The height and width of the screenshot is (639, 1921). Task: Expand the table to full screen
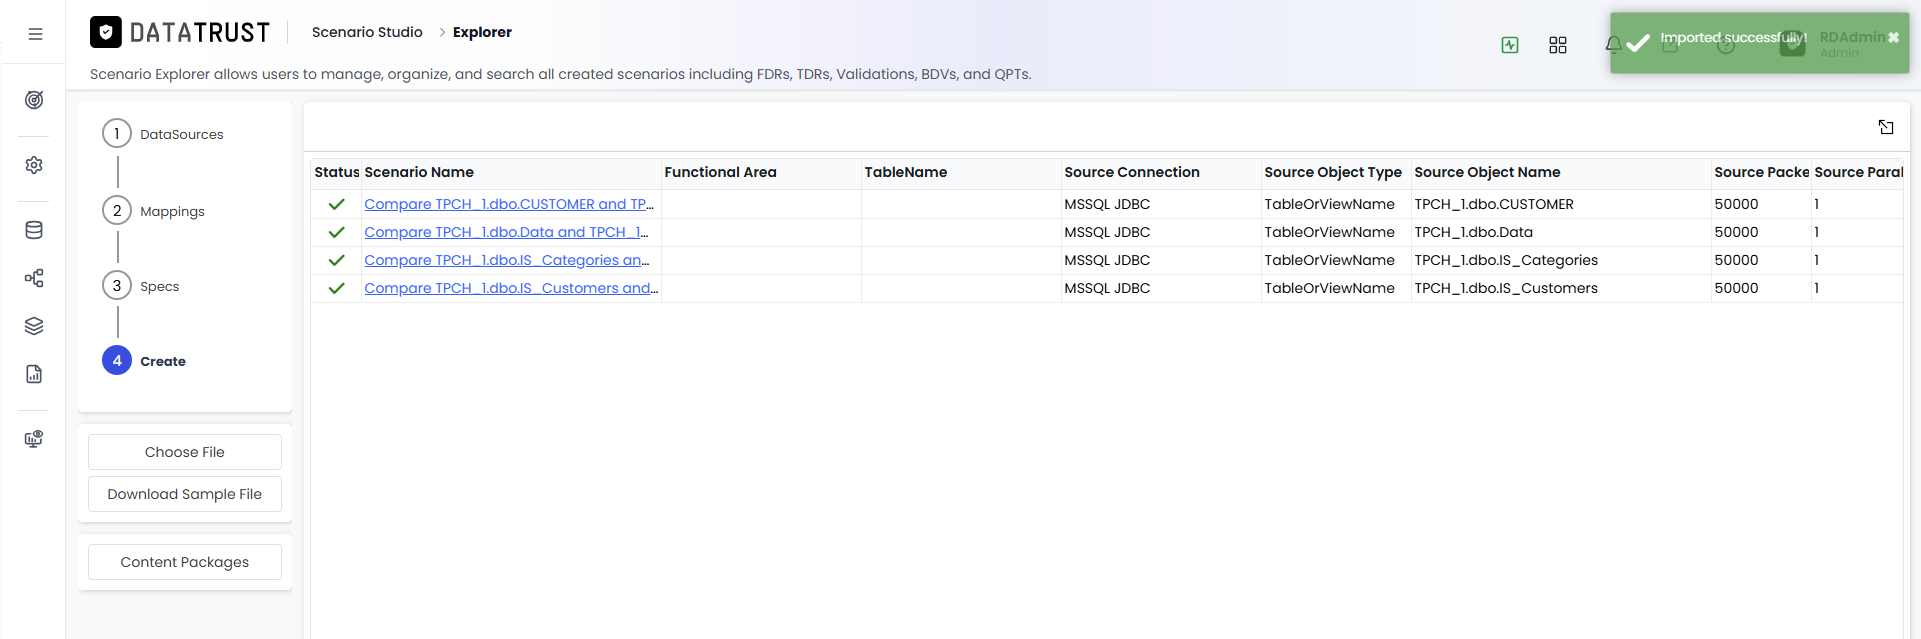1886,127
